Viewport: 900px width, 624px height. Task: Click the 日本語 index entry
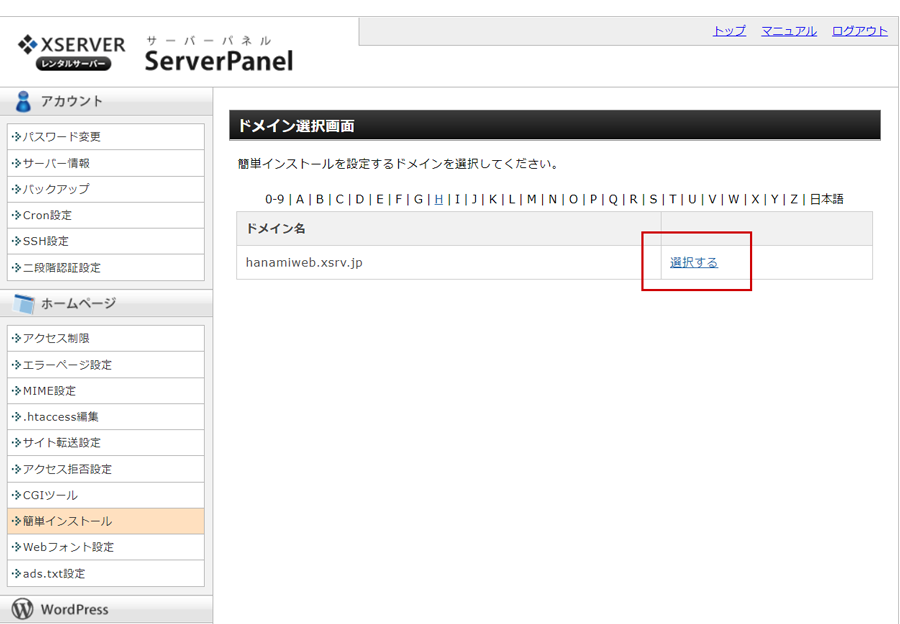pyautogui.click(x=827, y=199)
